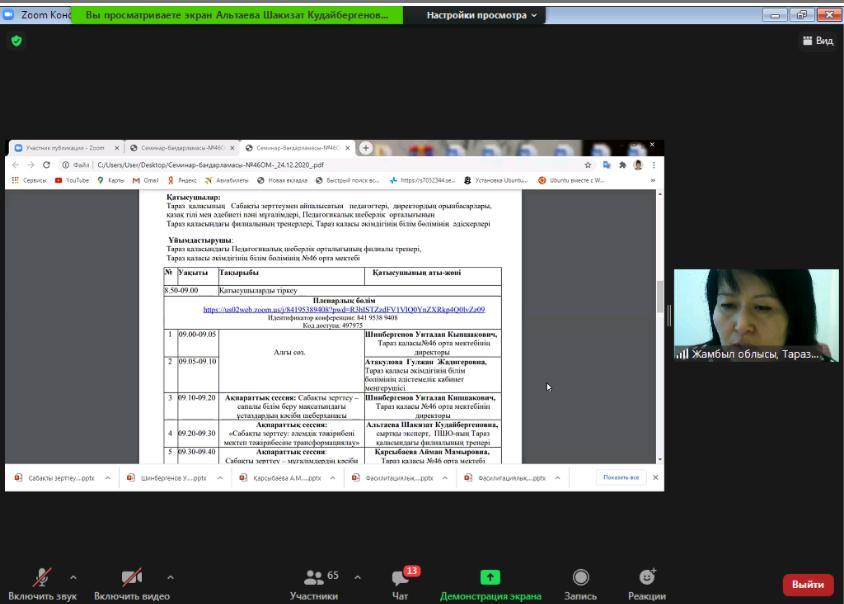Screen dimensions: 844x604
Task: Expand video options arrow next to camera
Action: pos(169,577)
